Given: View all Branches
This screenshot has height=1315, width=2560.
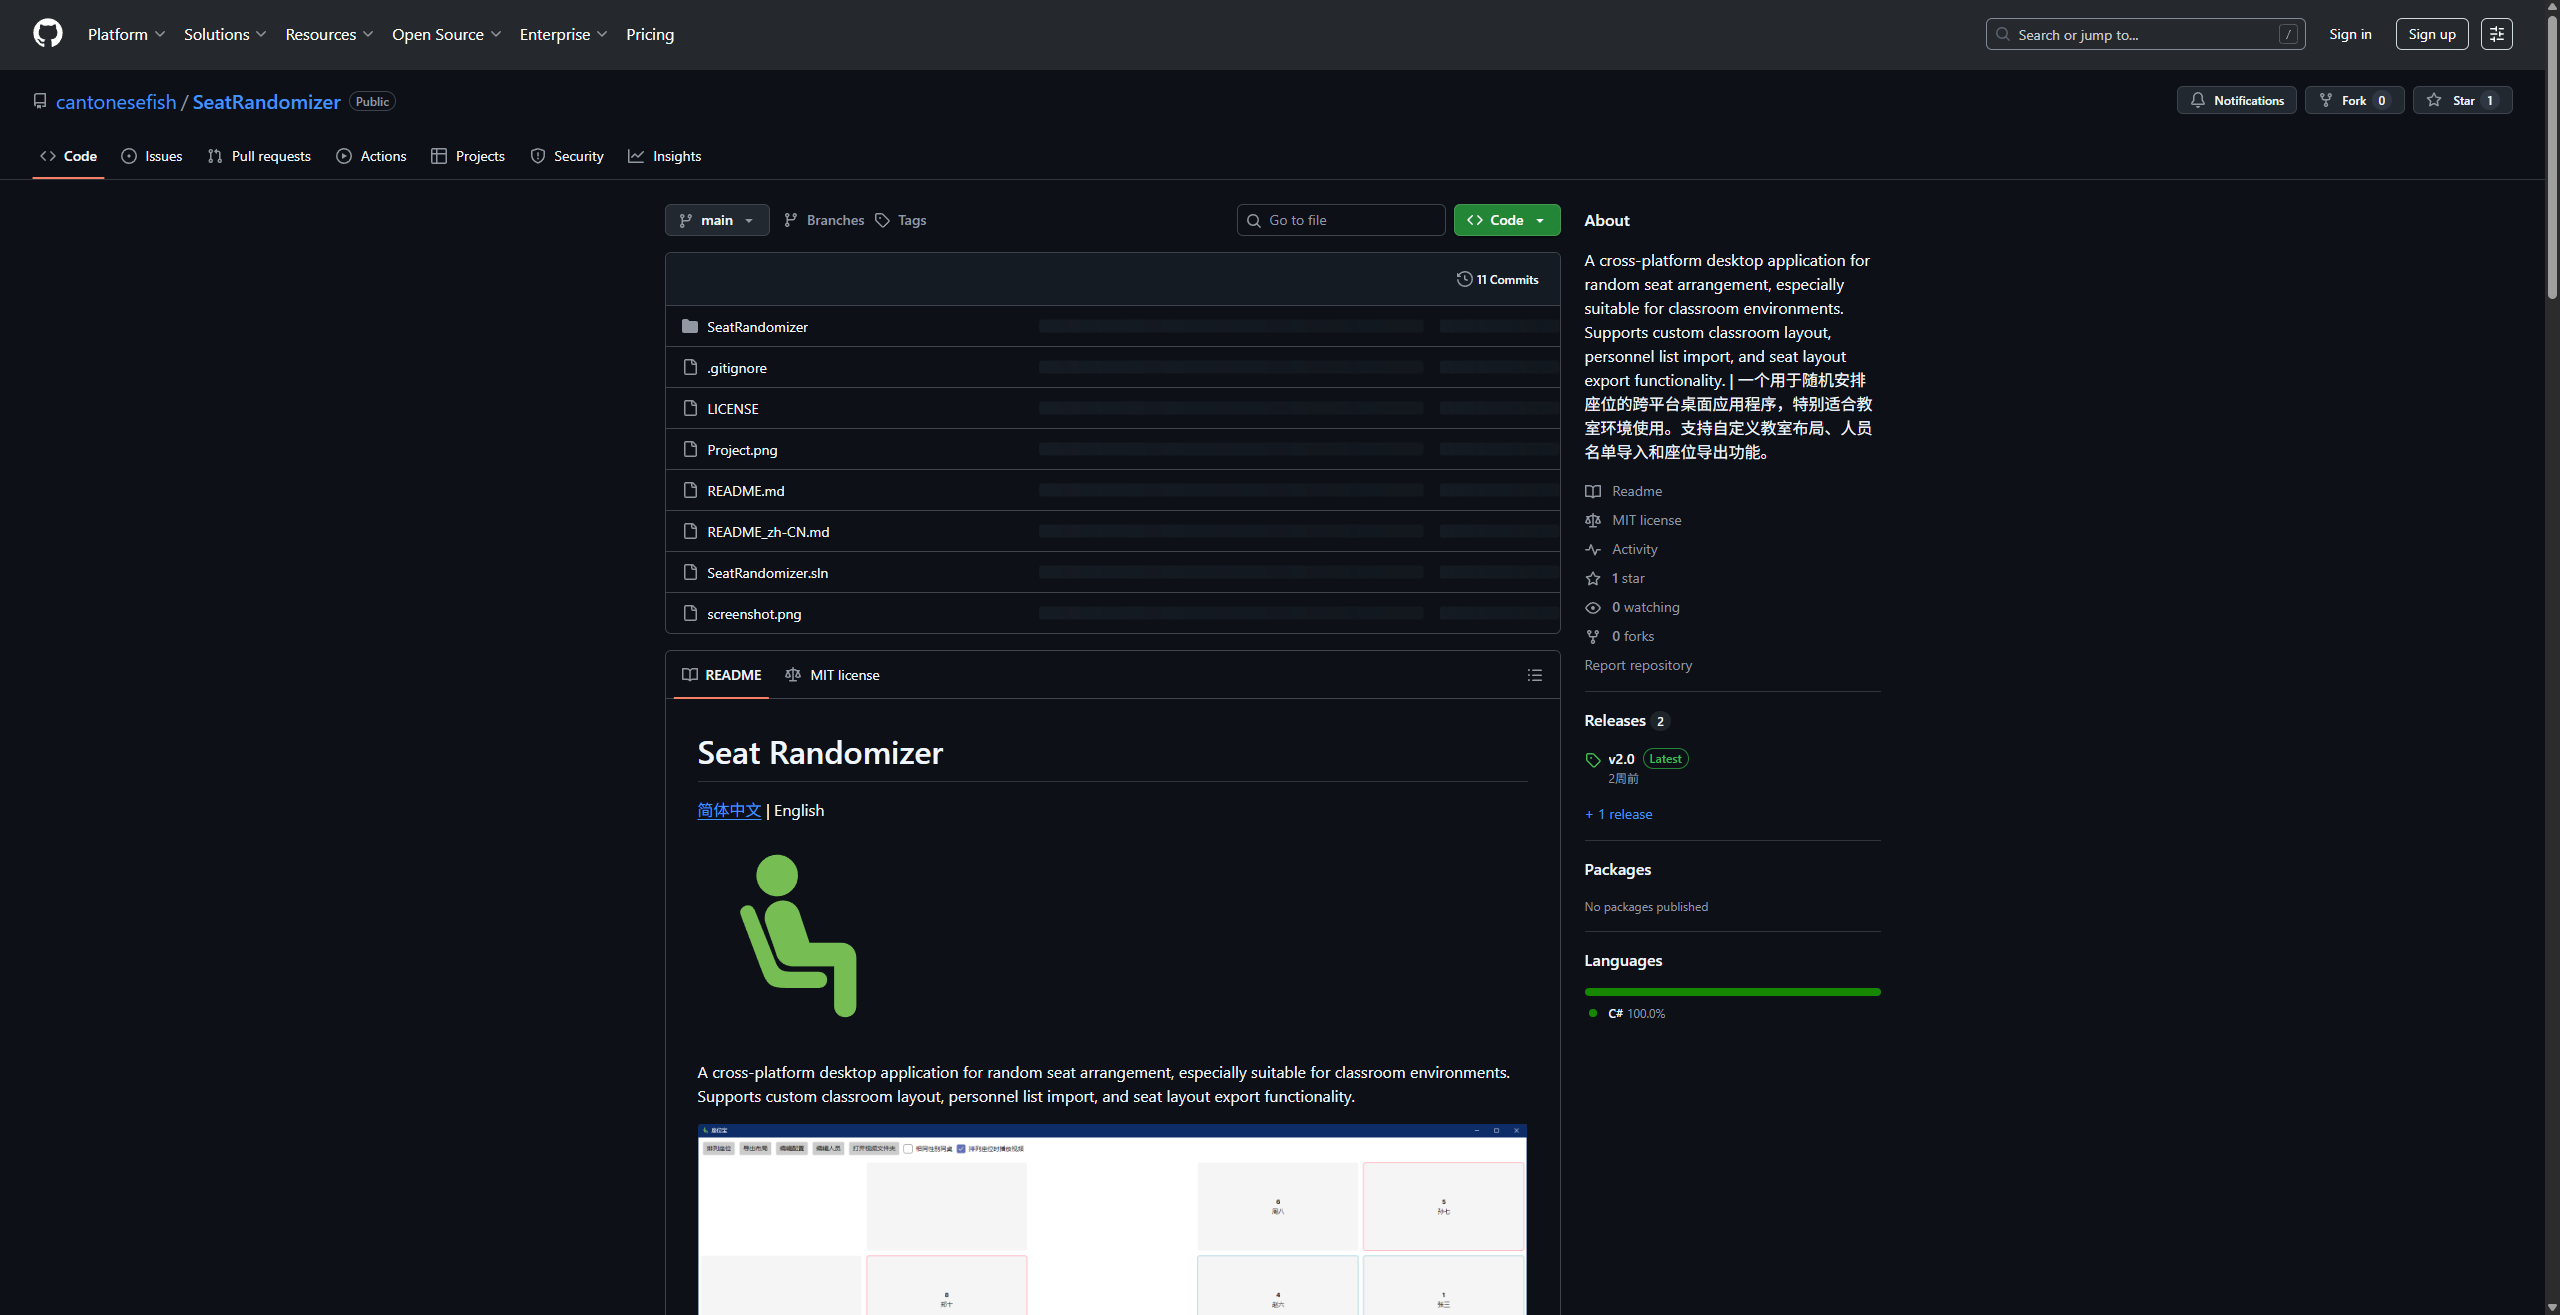Looking at the screenshot, I should [x=824, y=220].
